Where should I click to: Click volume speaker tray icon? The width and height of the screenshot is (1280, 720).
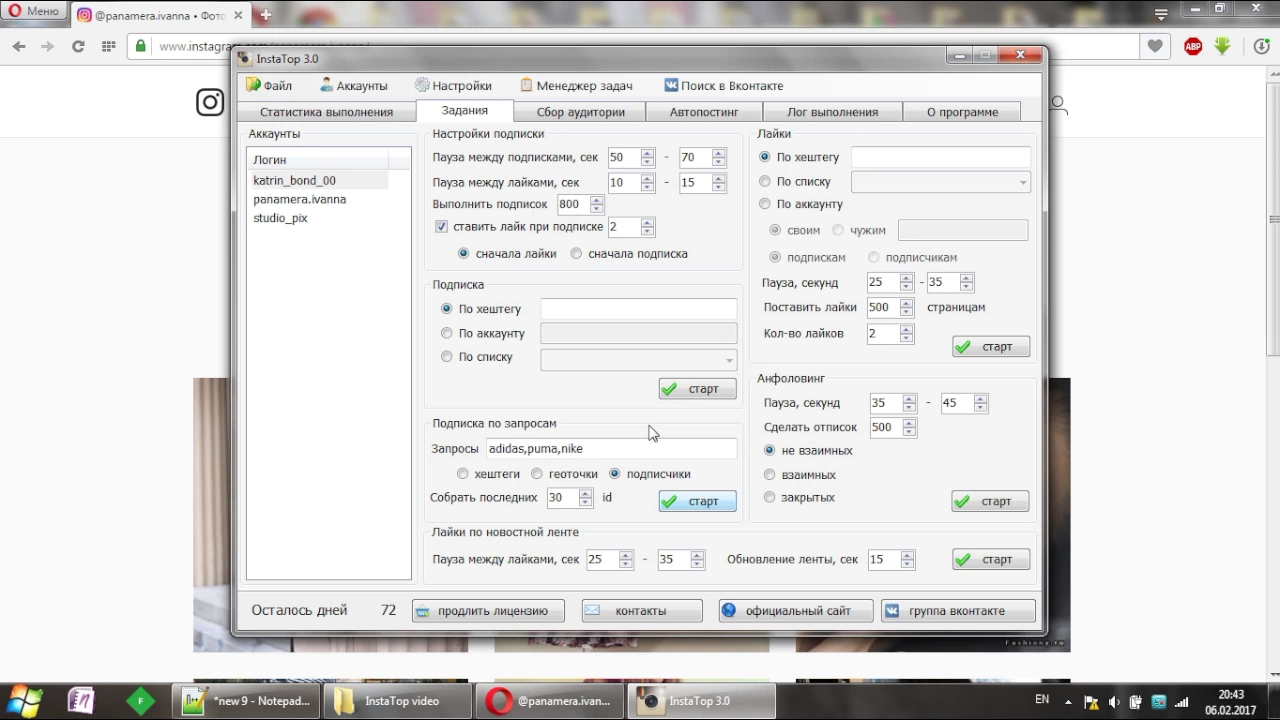pyautogui.click(x=1113, y=701)
